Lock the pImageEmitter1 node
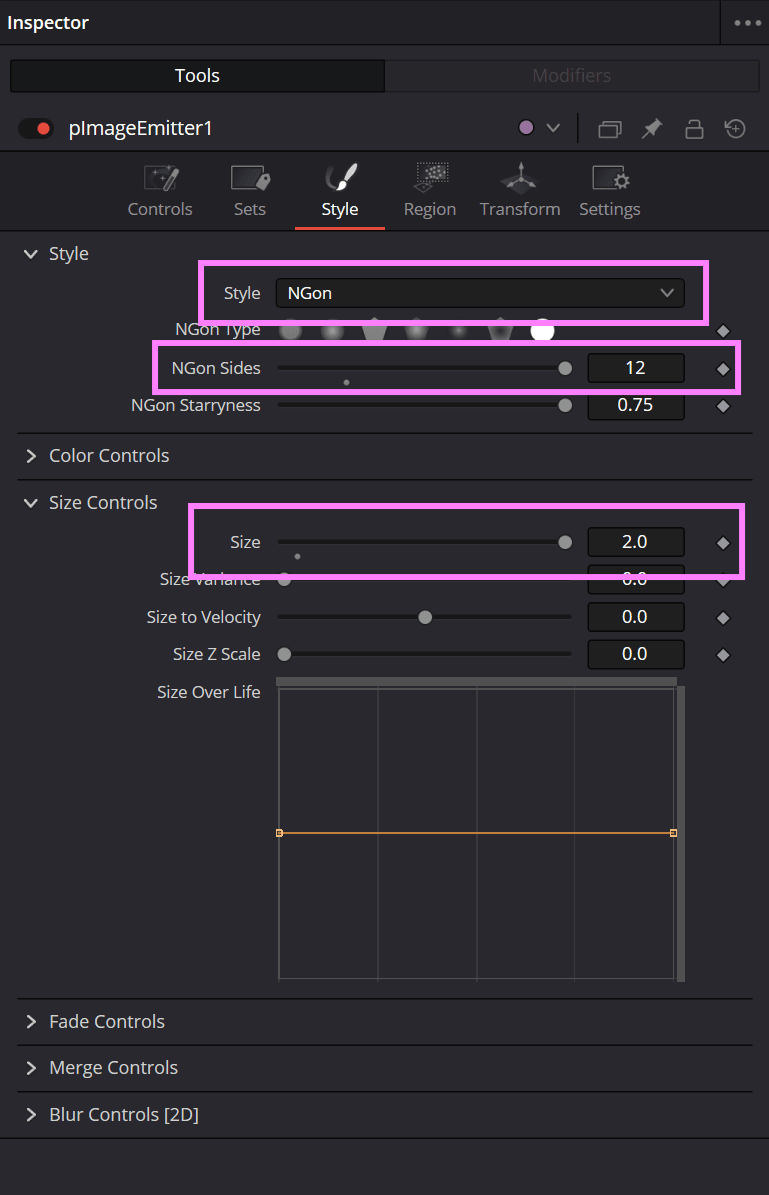Image resolution: width=769 pixels, height=1195 pixels. click(694, 128)
